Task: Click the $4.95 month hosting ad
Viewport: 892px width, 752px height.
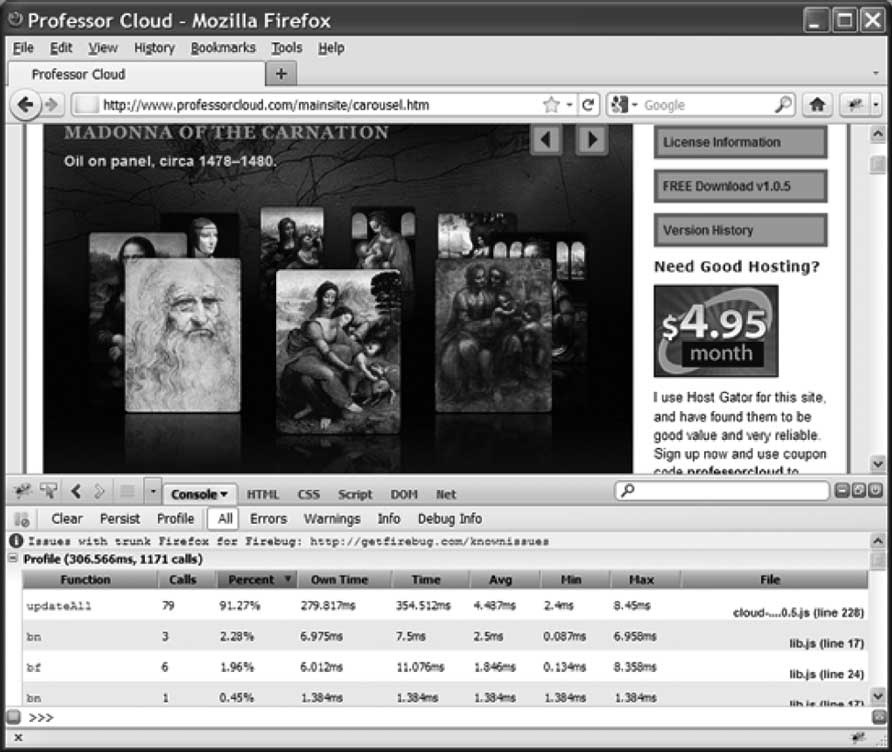Action: pos(716,331)
